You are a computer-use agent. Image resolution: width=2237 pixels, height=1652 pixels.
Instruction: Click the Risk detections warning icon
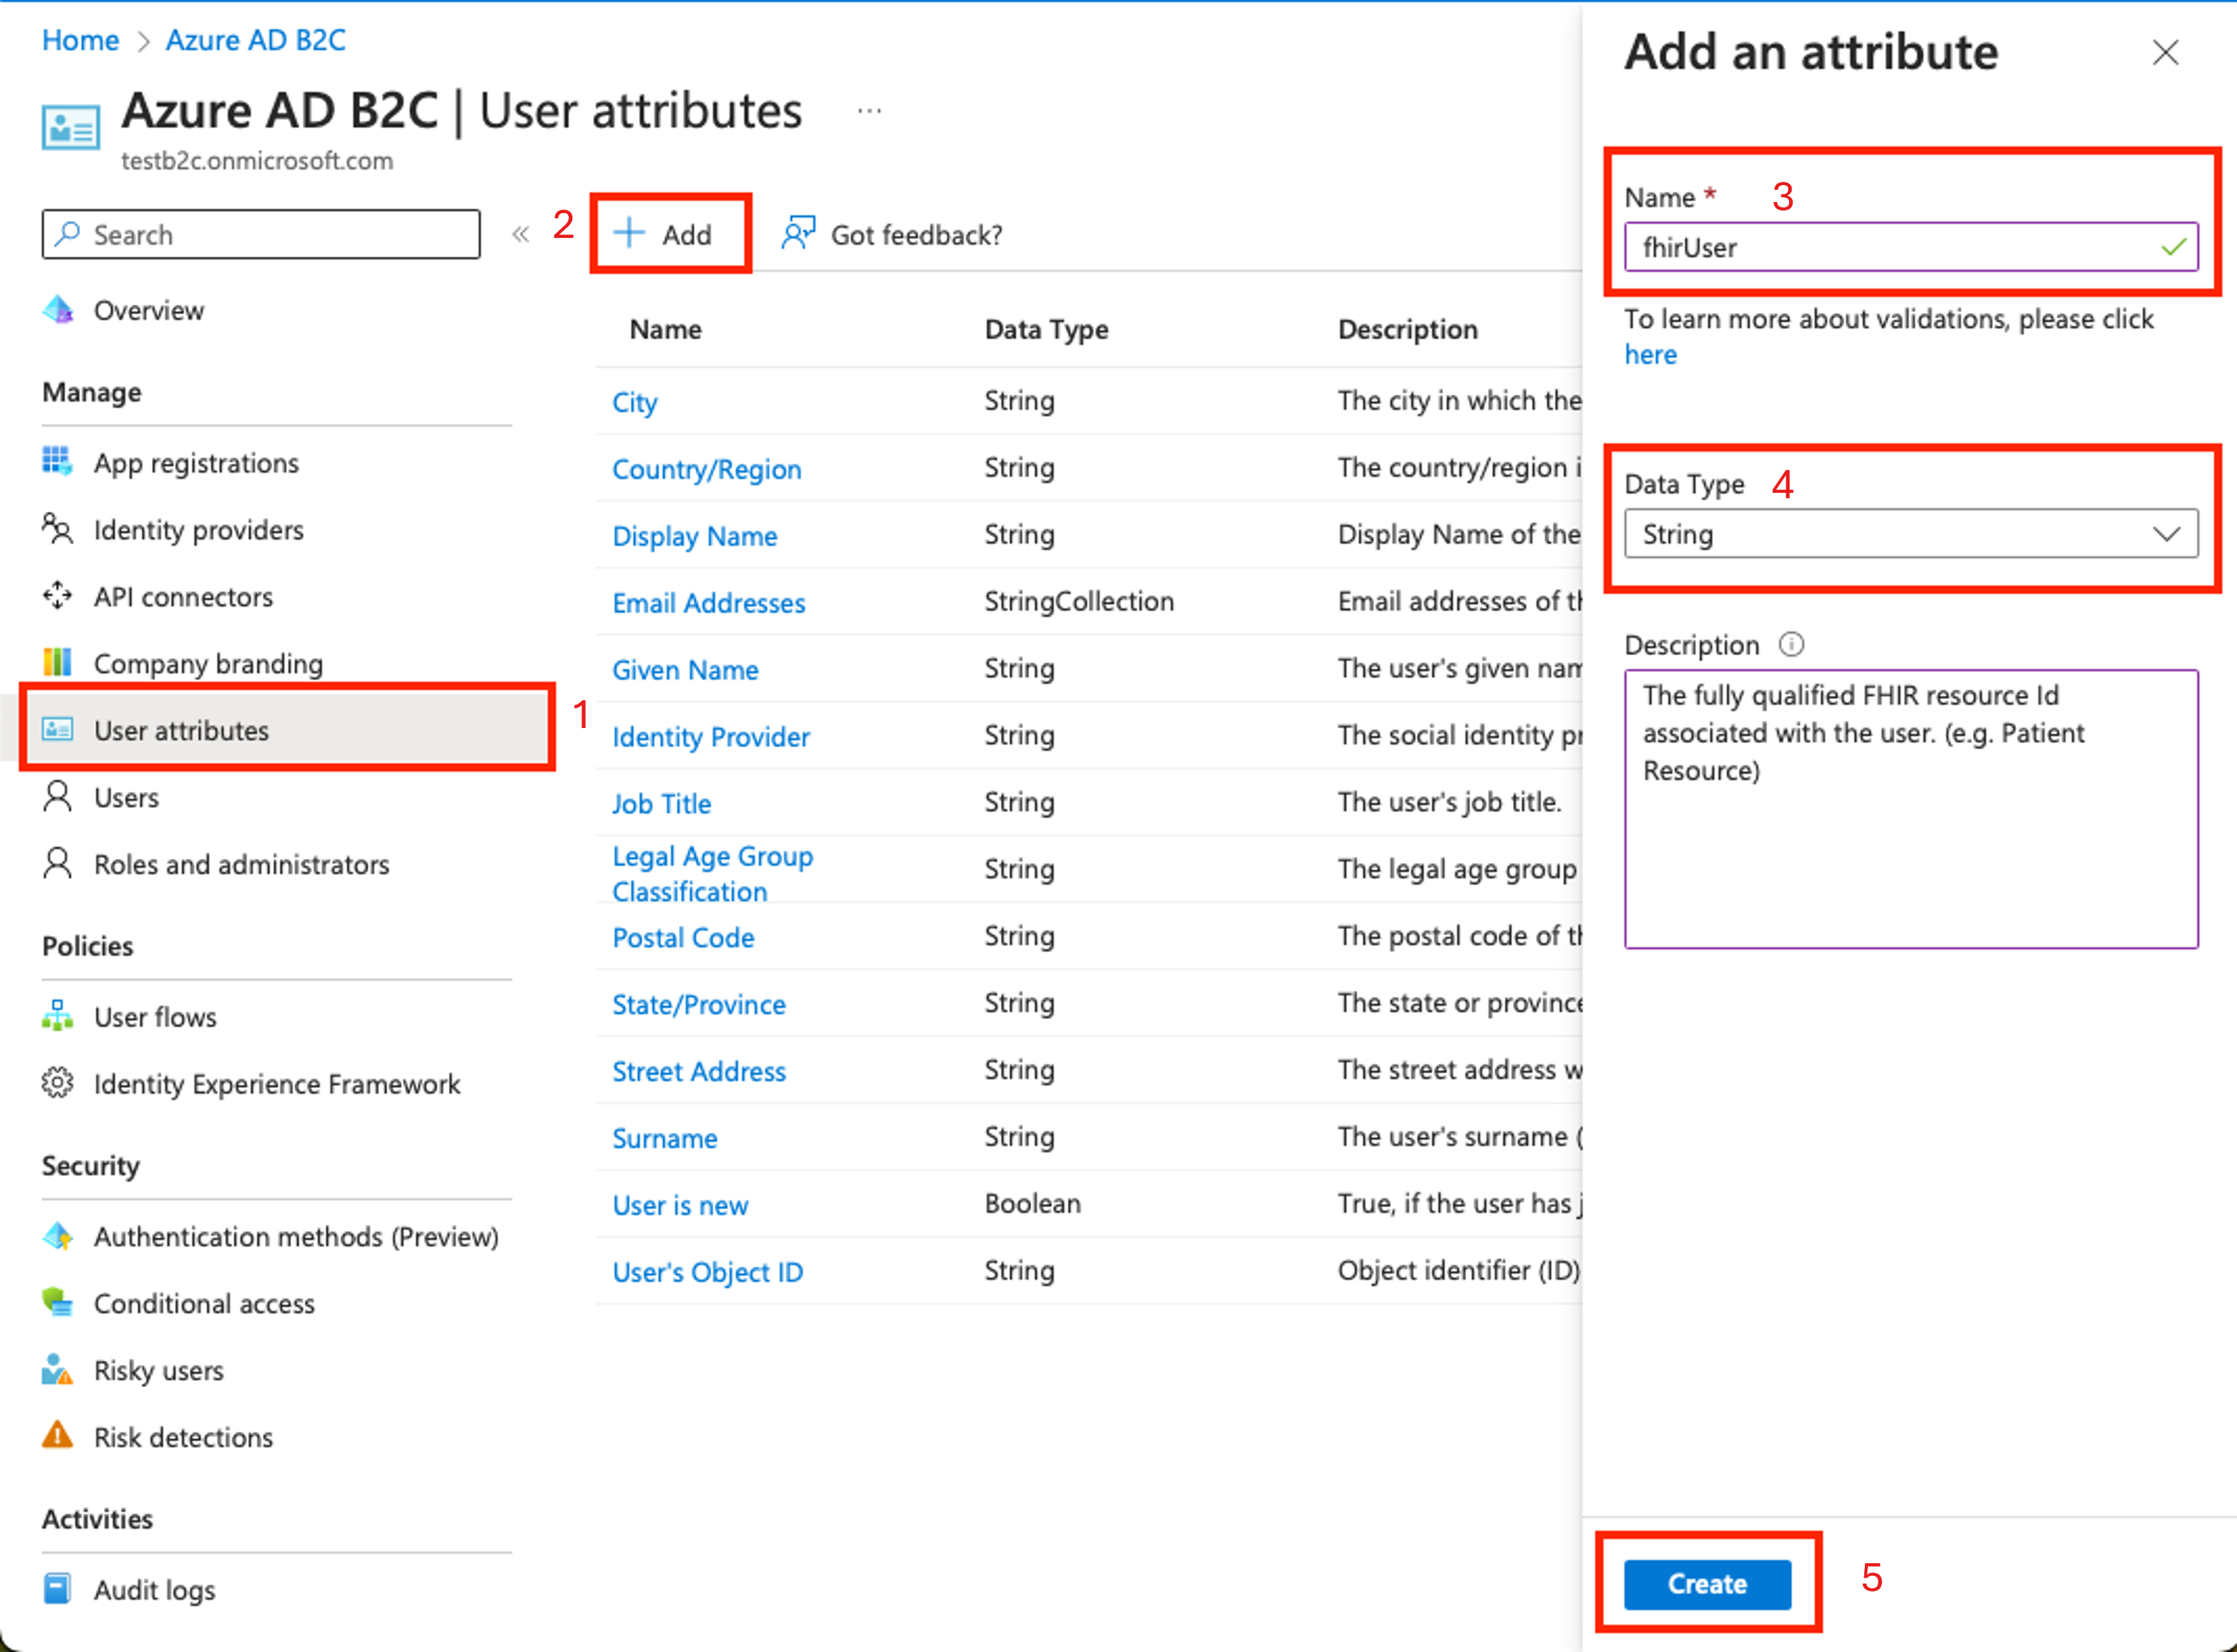click(57, 1436)
